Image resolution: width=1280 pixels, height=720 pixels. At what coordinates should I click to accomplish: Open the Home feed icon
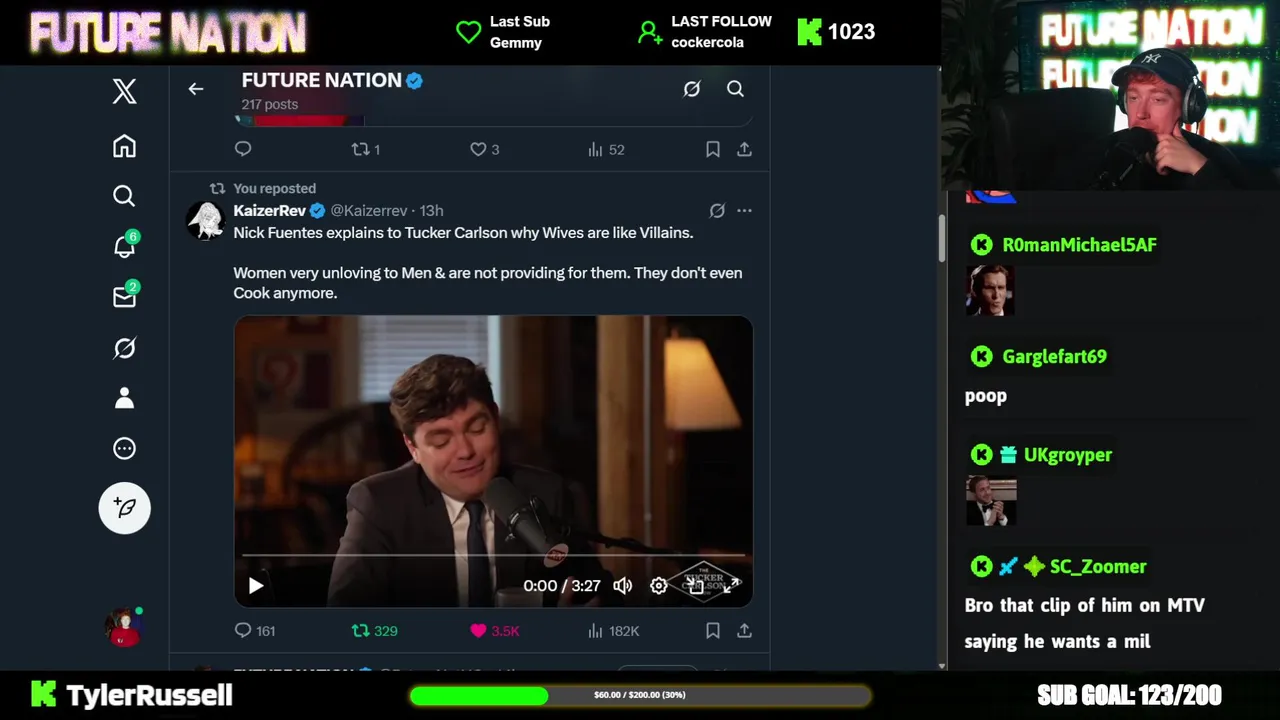(124, 146)
